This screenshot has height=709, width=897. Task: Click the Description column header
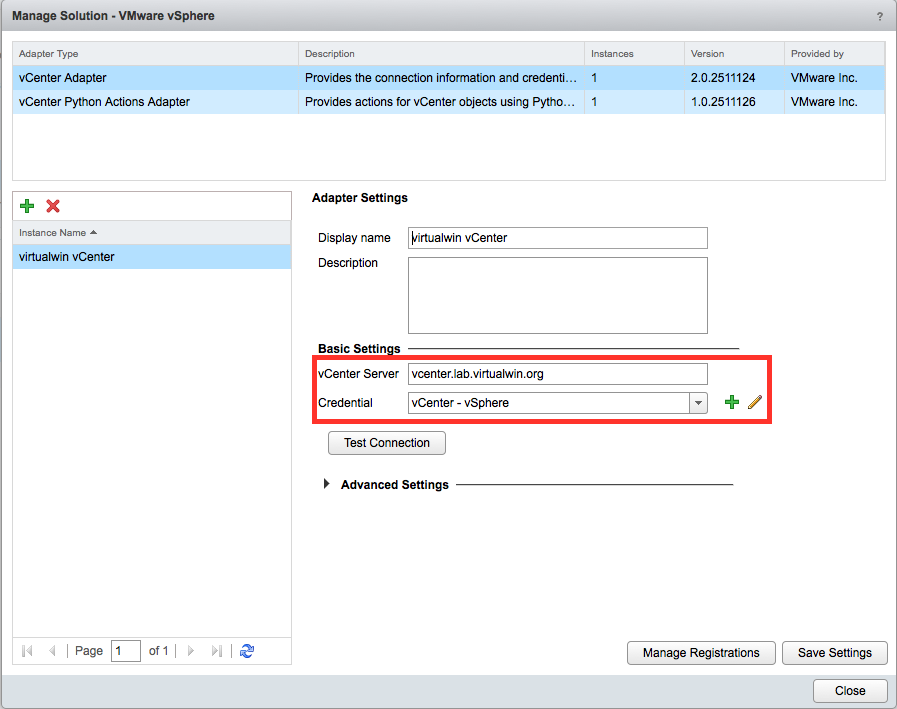[442, 54]
